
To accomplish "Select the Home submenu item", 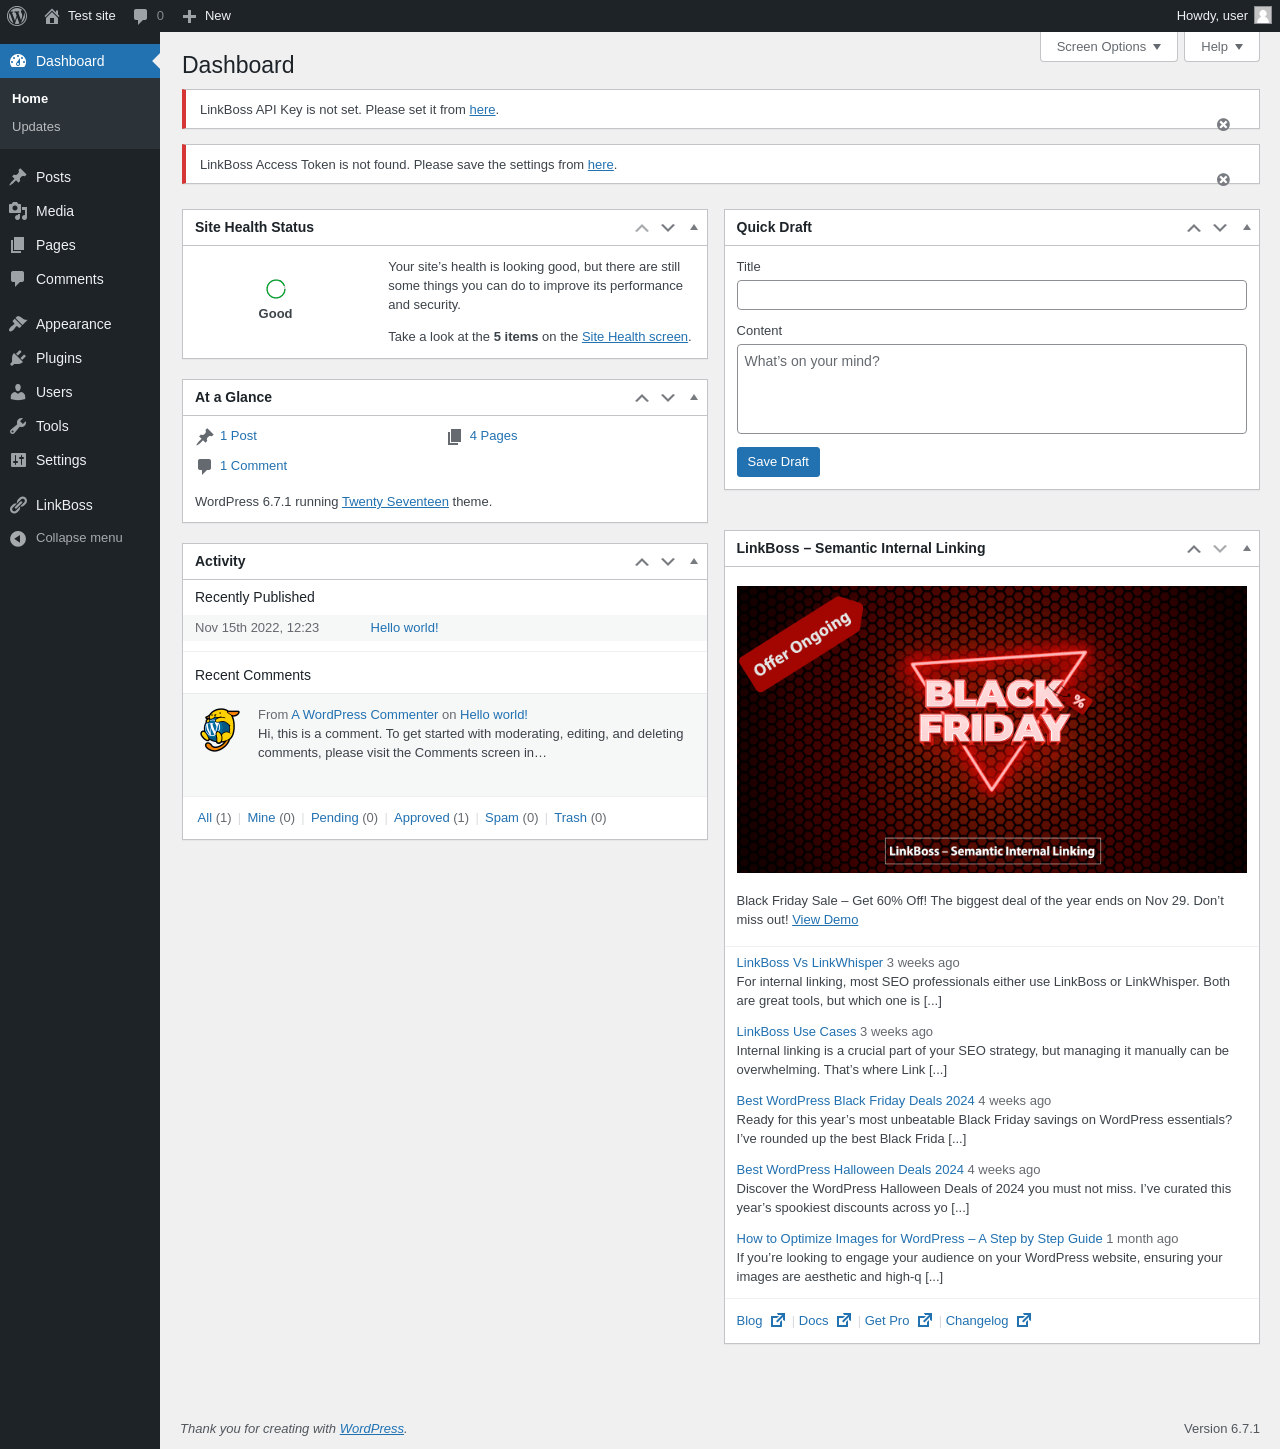I will pyautogui.click(x=30, y=99).
